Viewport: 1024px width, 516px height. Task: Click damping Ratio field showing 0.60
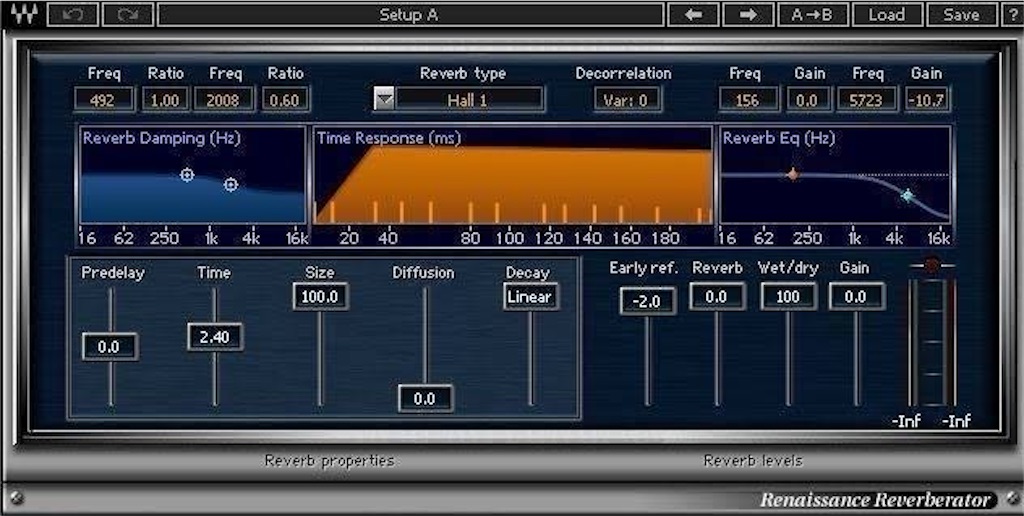tap(286, 100)
